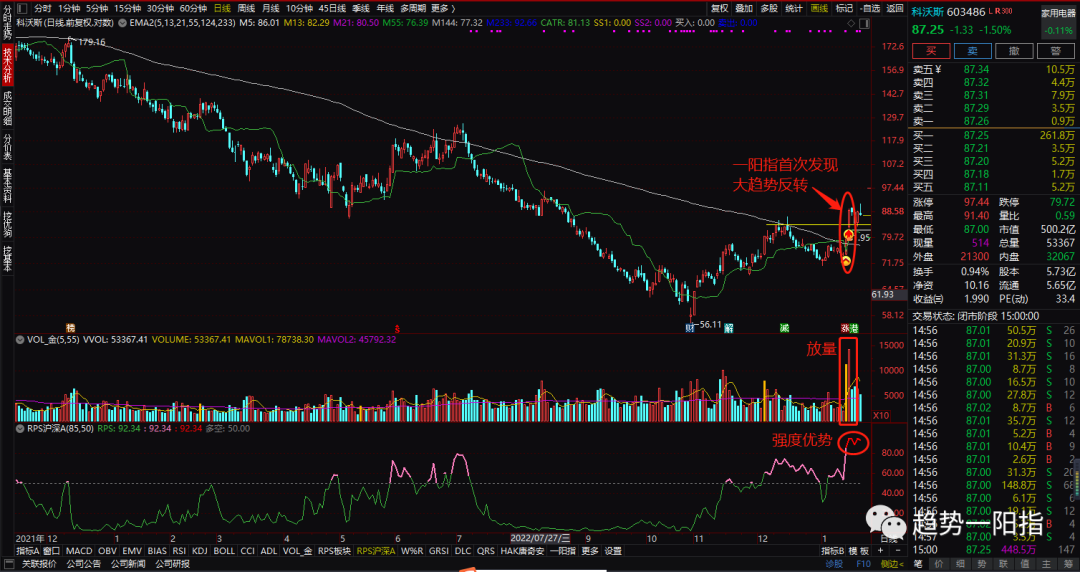The width and height of the screenshot is (1080, 572).
Task: Click the 诊股 diagnosis link
Action: click(x=834, y=564)
